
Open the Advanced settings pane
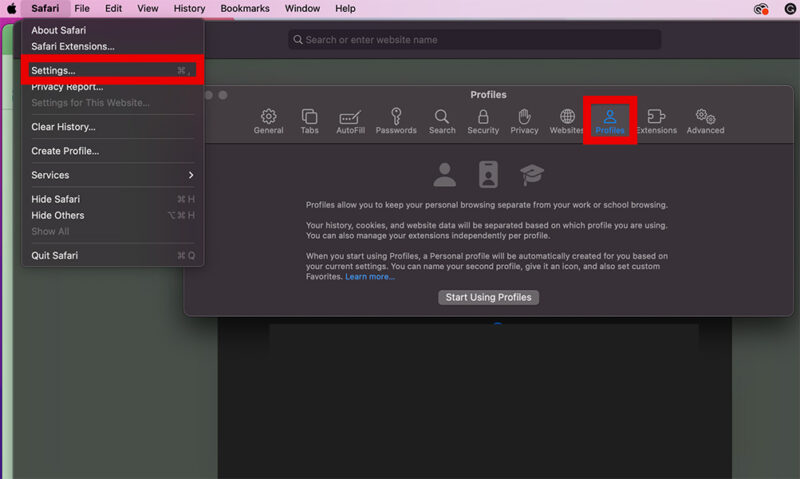[705, 121]
